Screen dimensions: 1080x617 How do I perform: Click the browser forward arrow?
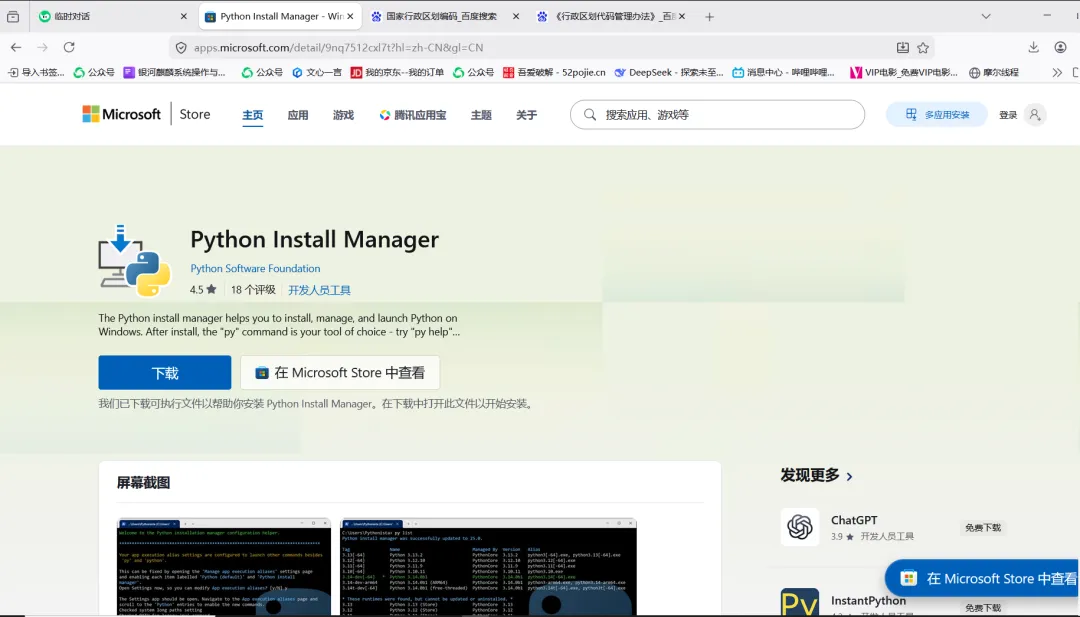(43, 48)
